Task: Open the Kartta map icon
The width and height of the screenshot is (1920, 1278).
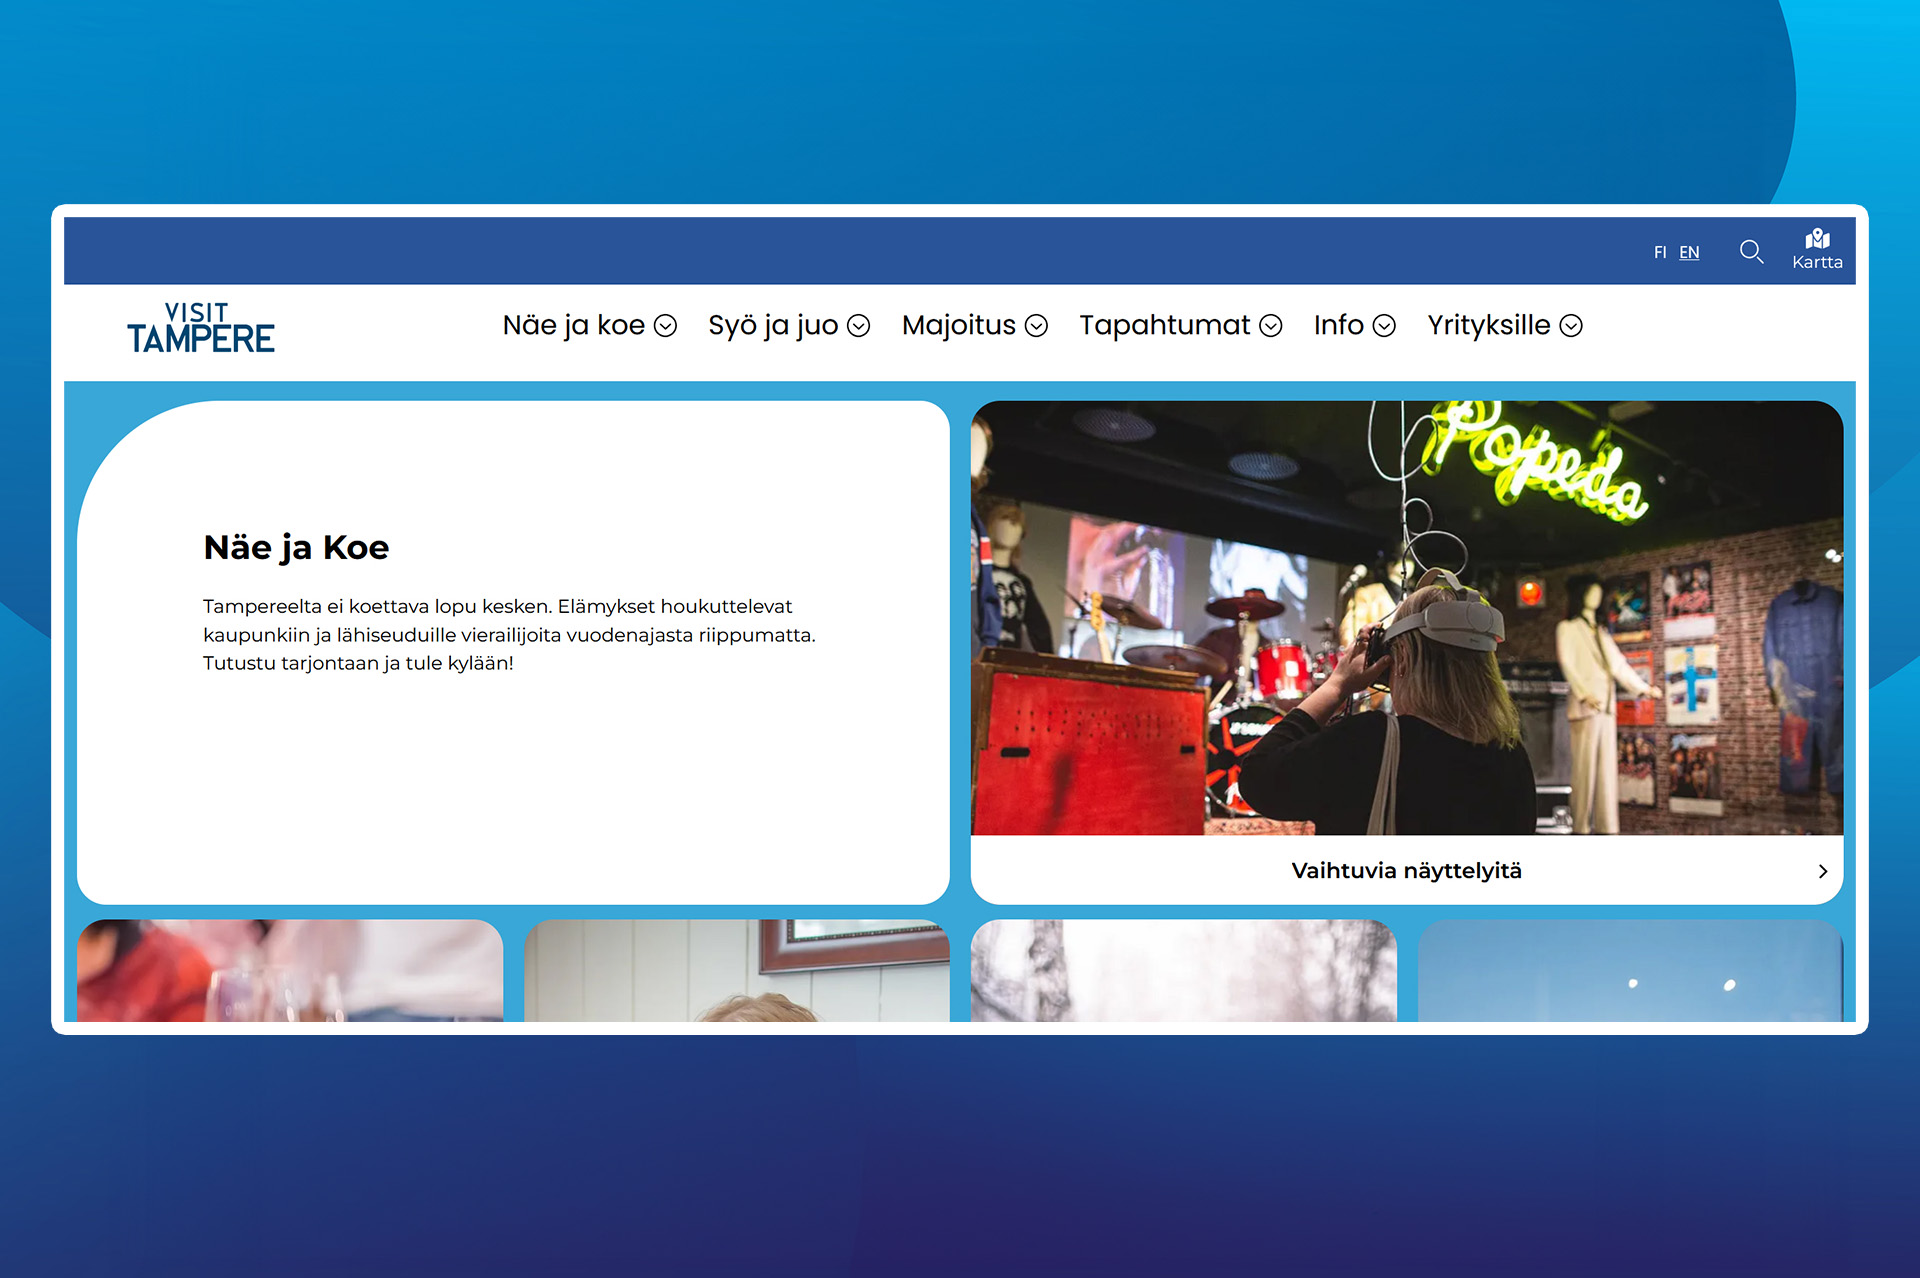Action: pos(1817,239)
